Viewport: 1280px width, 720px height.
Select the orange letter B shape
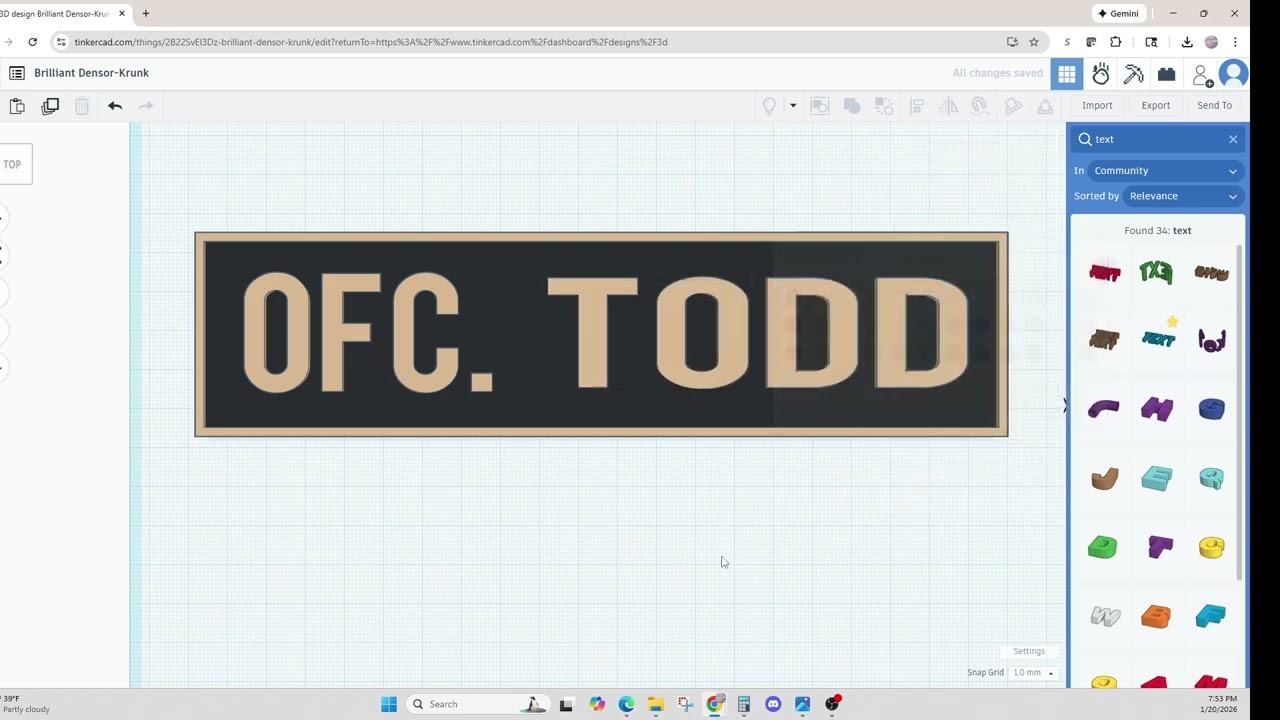1156,616
